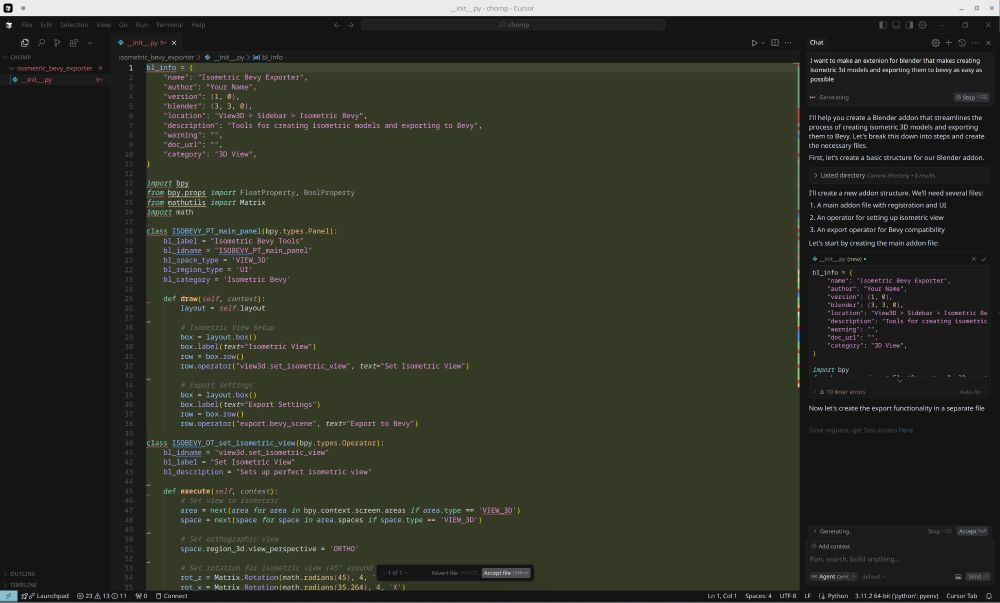
Task: Click the chat message input field
Action: pos(899,559)
